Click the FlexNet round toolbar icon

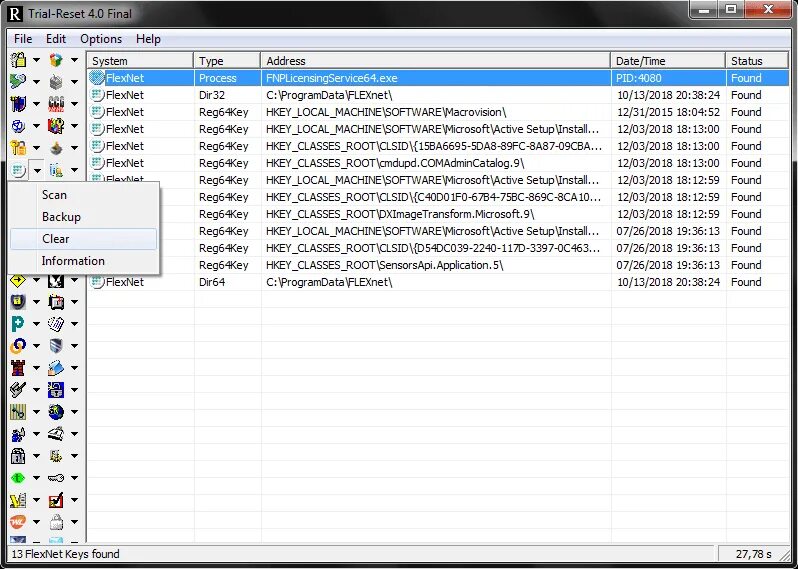18,169
